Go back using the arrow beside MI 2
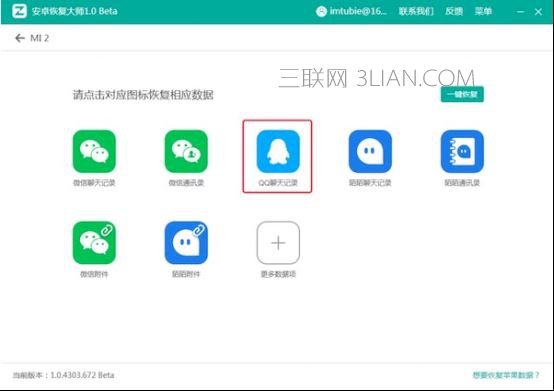554x391 pixels. (19, 38)
